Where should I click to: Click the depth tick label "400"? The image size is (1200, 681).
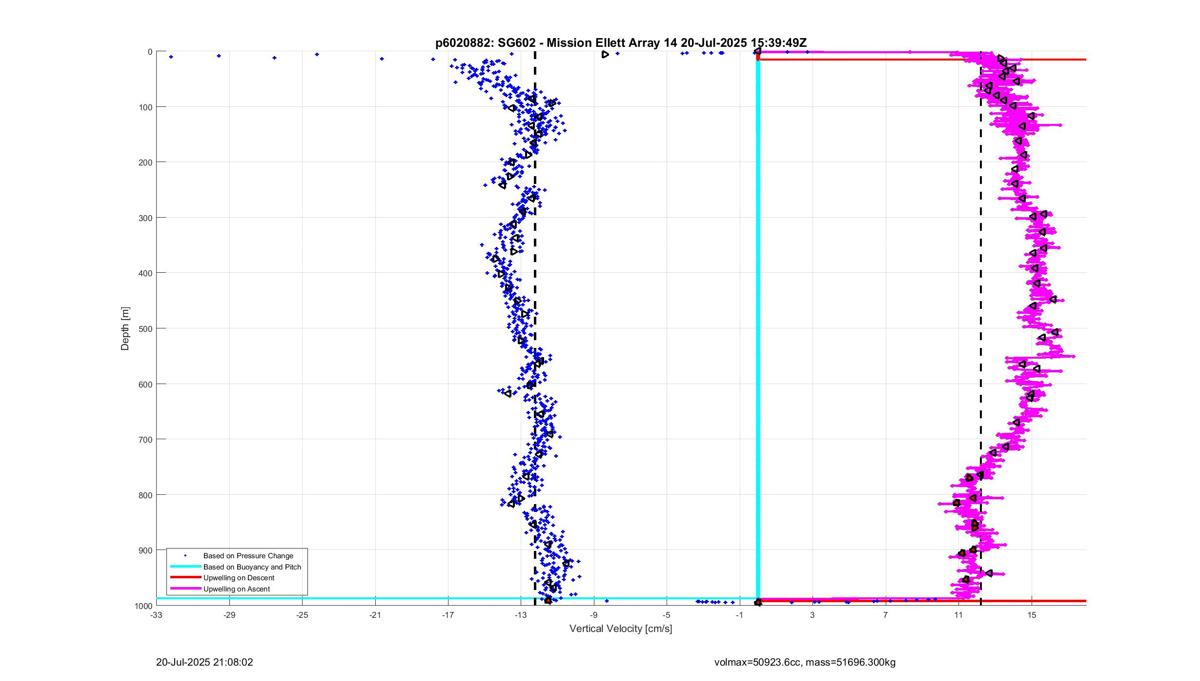[x=146, y=273]
